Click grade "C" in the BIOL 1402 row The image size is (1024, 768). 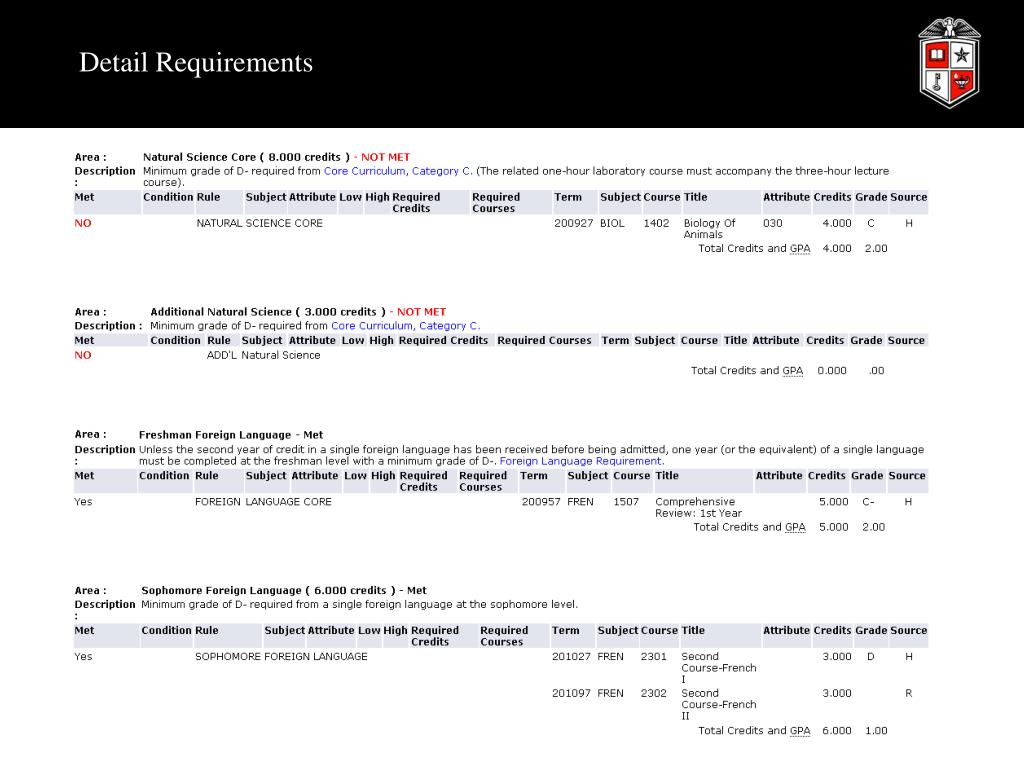pos(871,223)
